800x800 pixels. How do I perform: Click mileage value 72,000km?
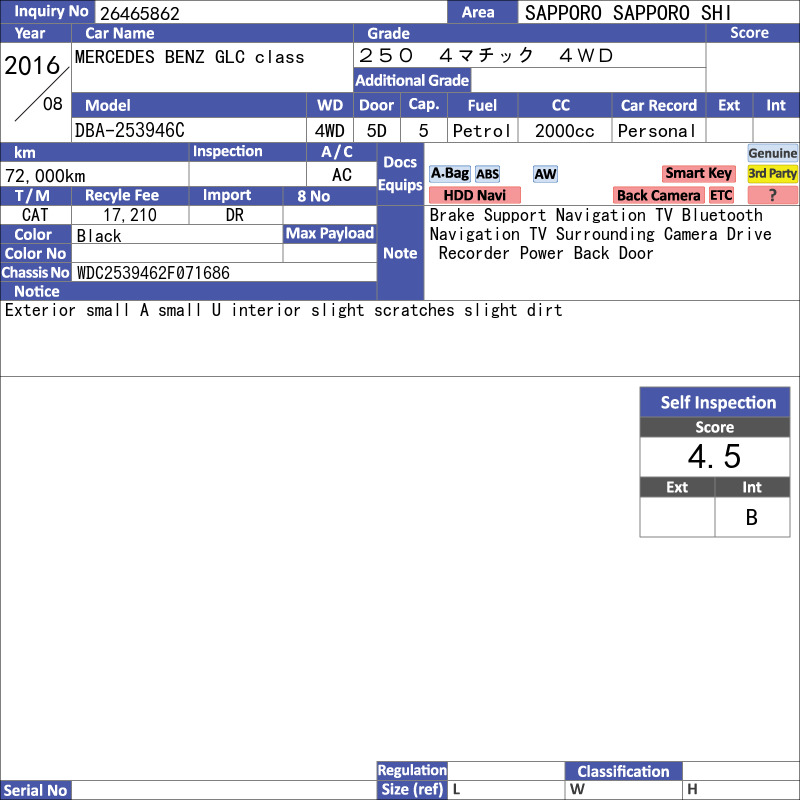(x=45, y=176)
